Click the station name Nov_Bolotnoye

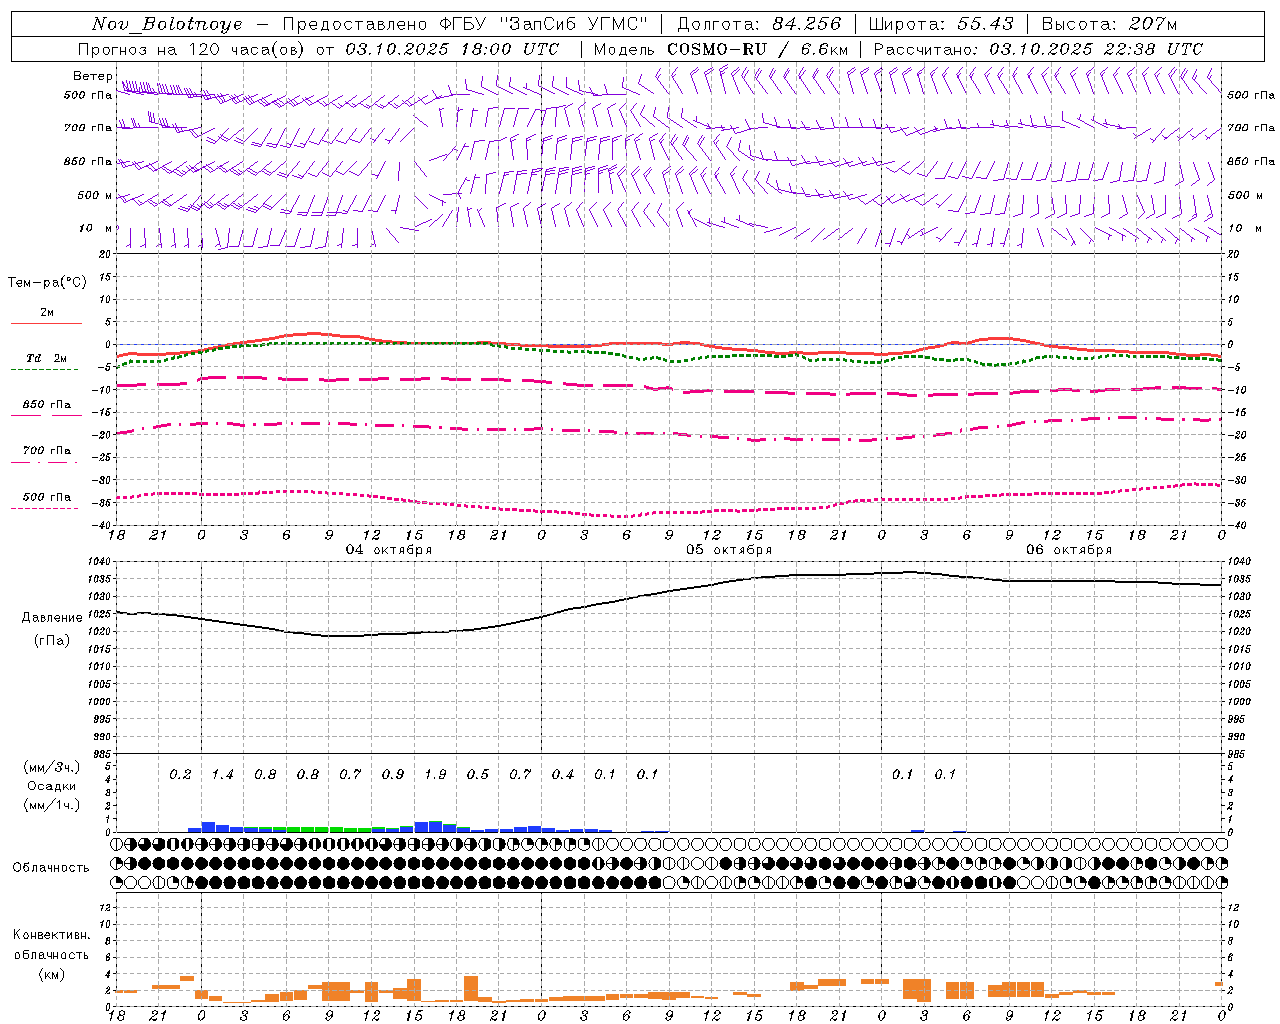click(167, 24)
